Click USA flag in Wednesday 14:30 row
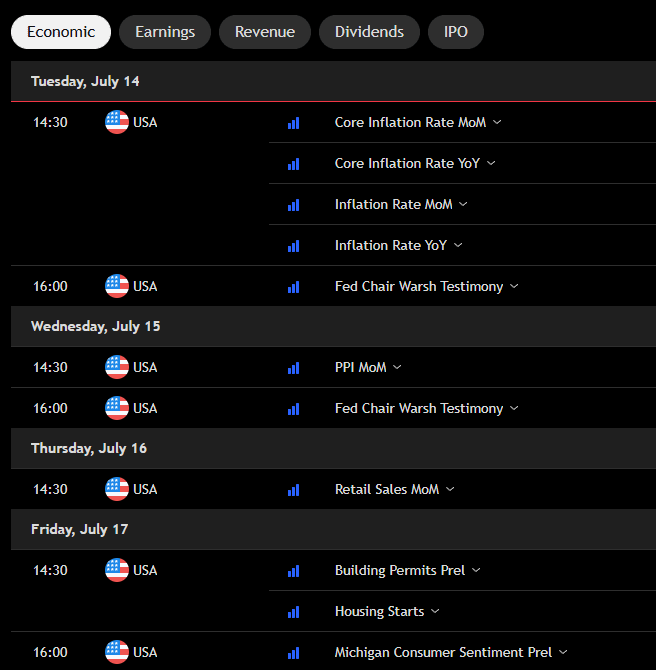 [x=117, y=367]
